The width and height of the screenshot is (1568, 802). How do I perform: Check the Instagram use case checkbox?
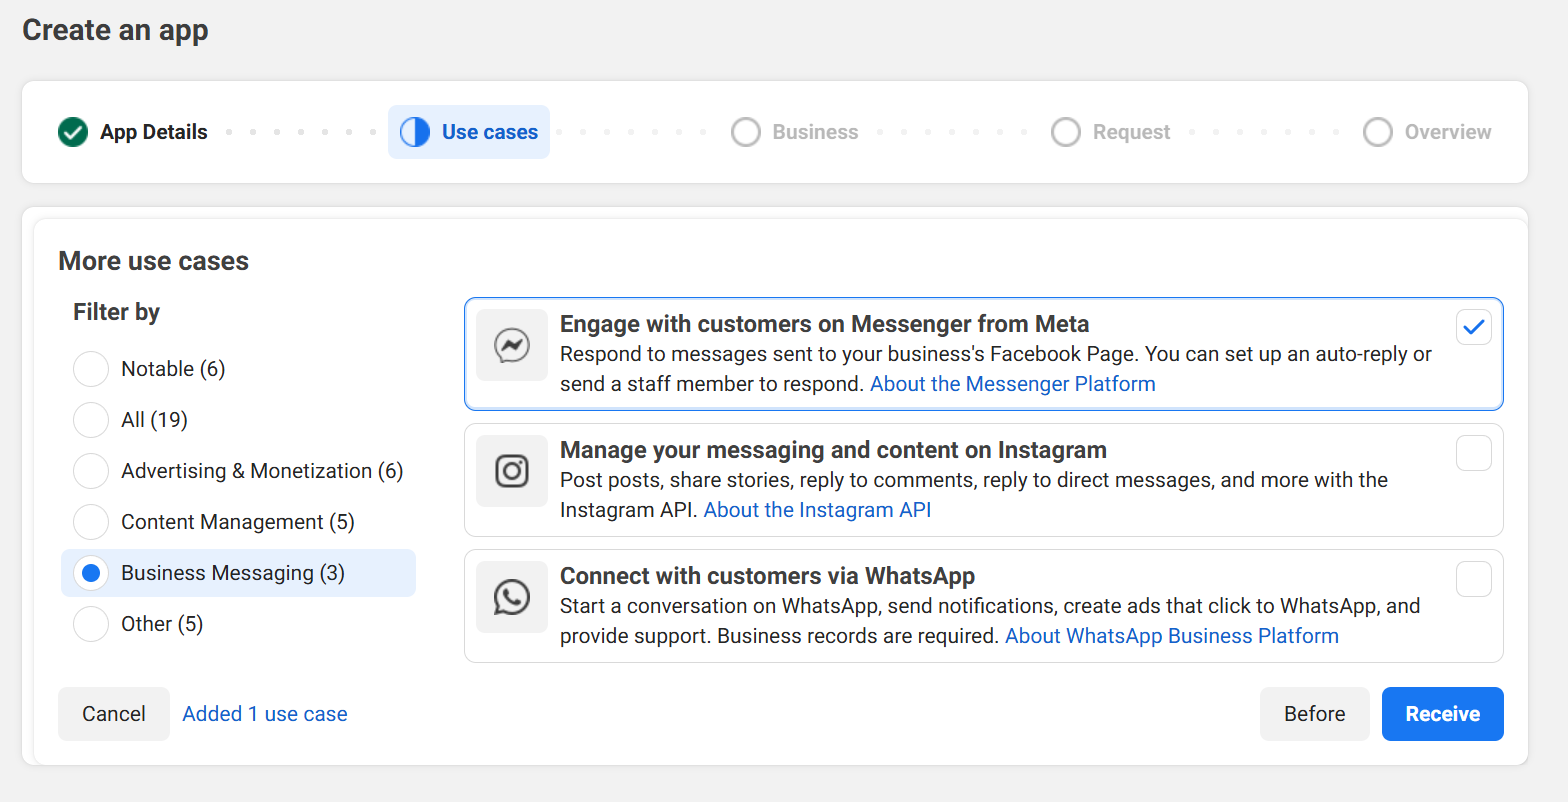[x=1473, y=453]
